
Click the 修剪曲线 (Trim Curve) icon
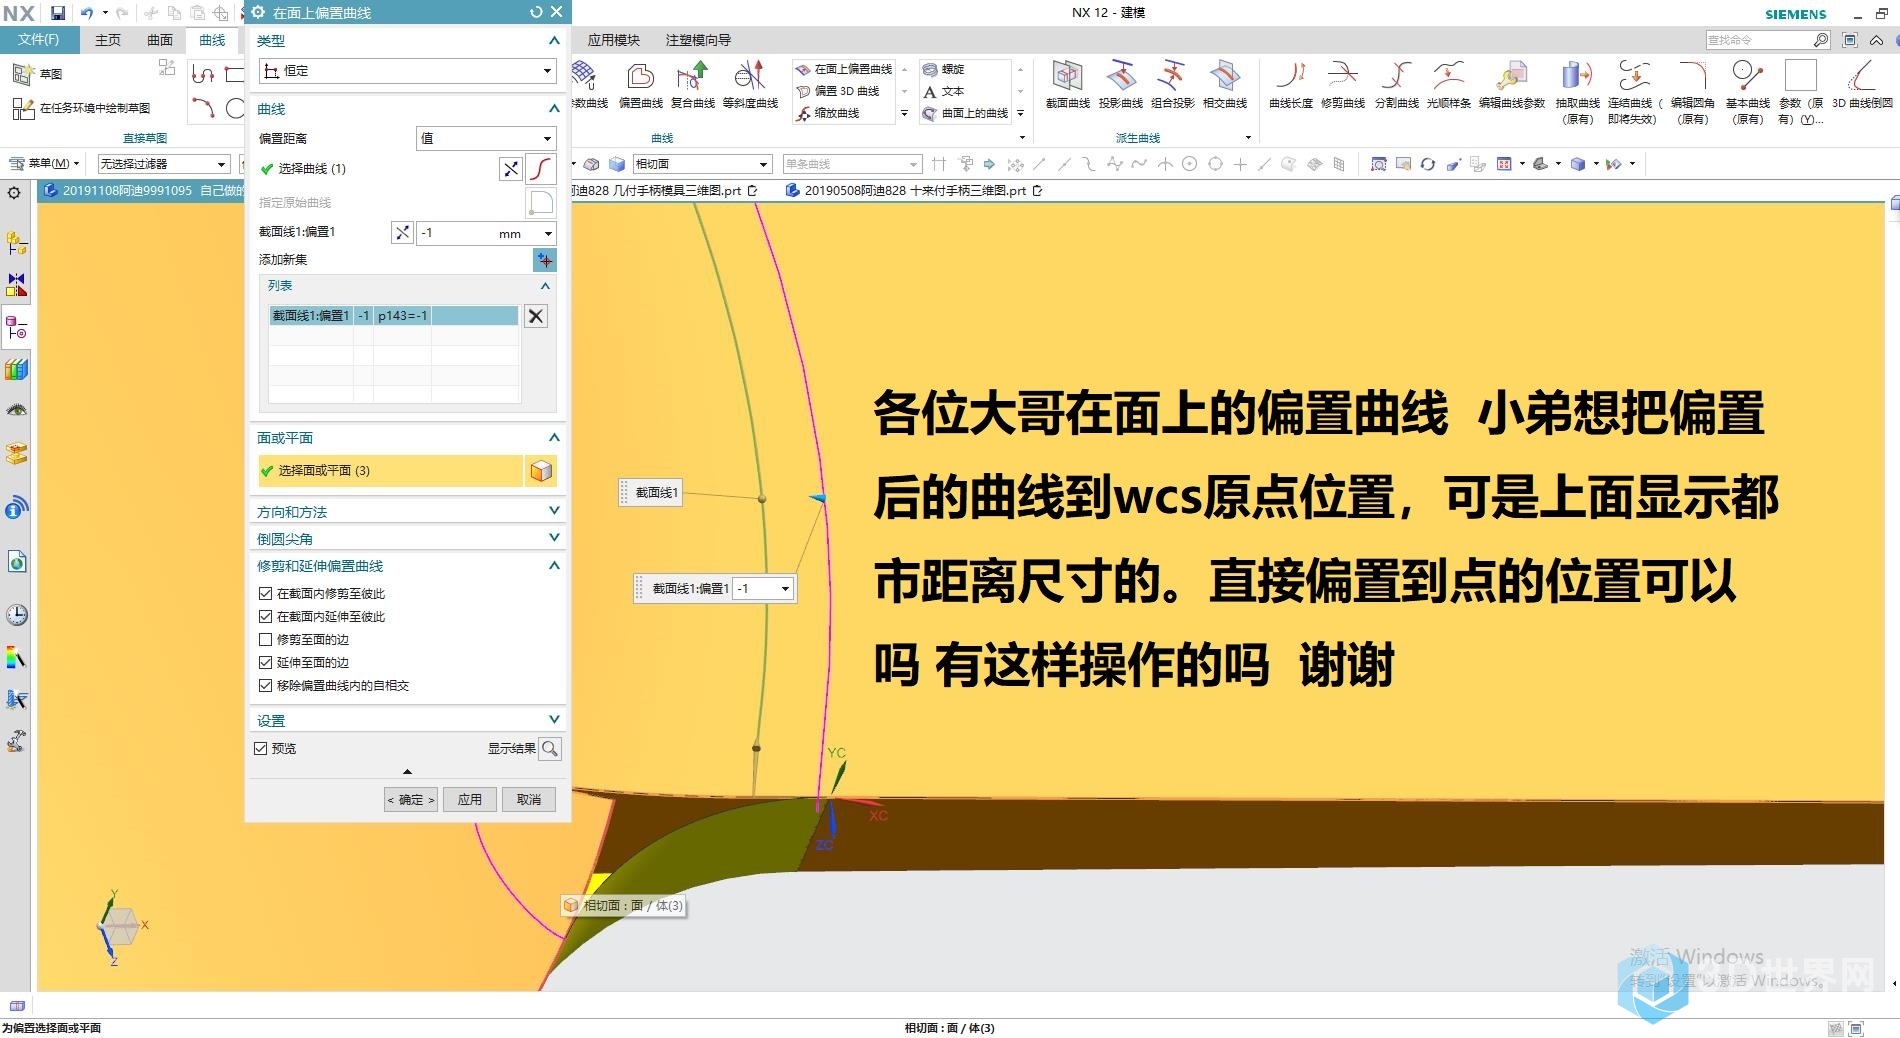[1342, 78]
